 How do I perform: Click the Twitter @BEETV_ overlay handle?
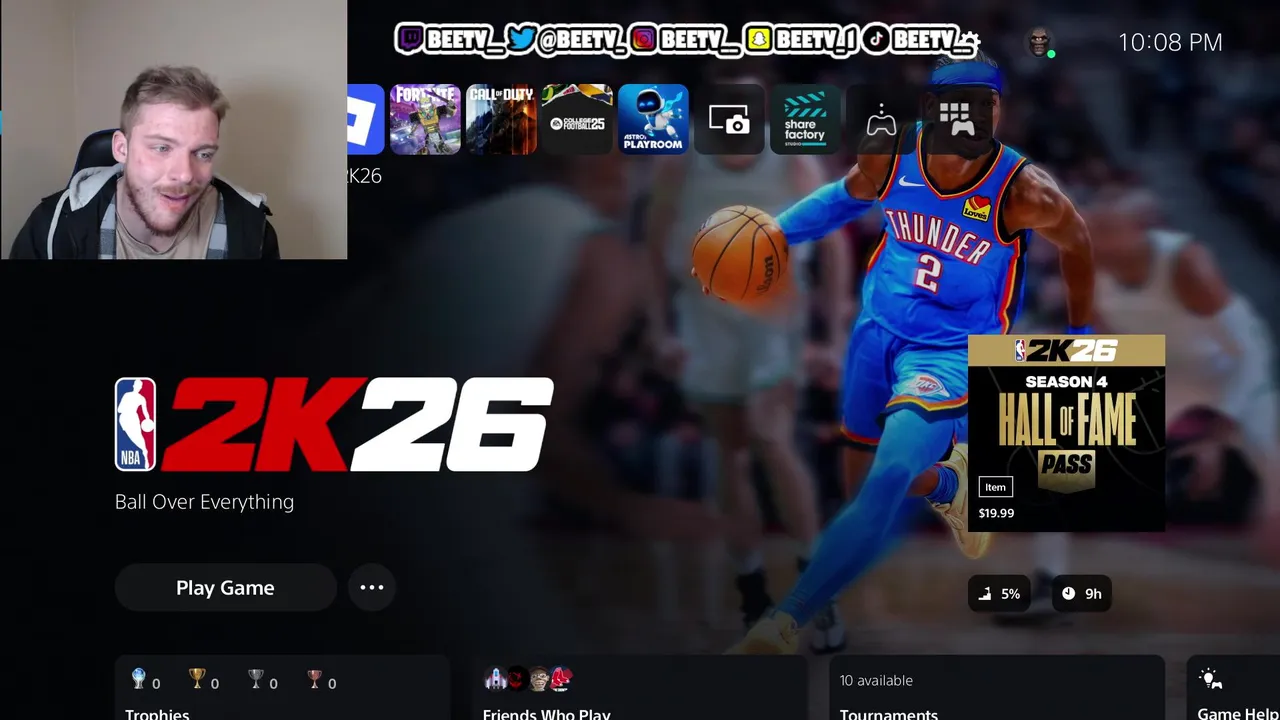567,40
